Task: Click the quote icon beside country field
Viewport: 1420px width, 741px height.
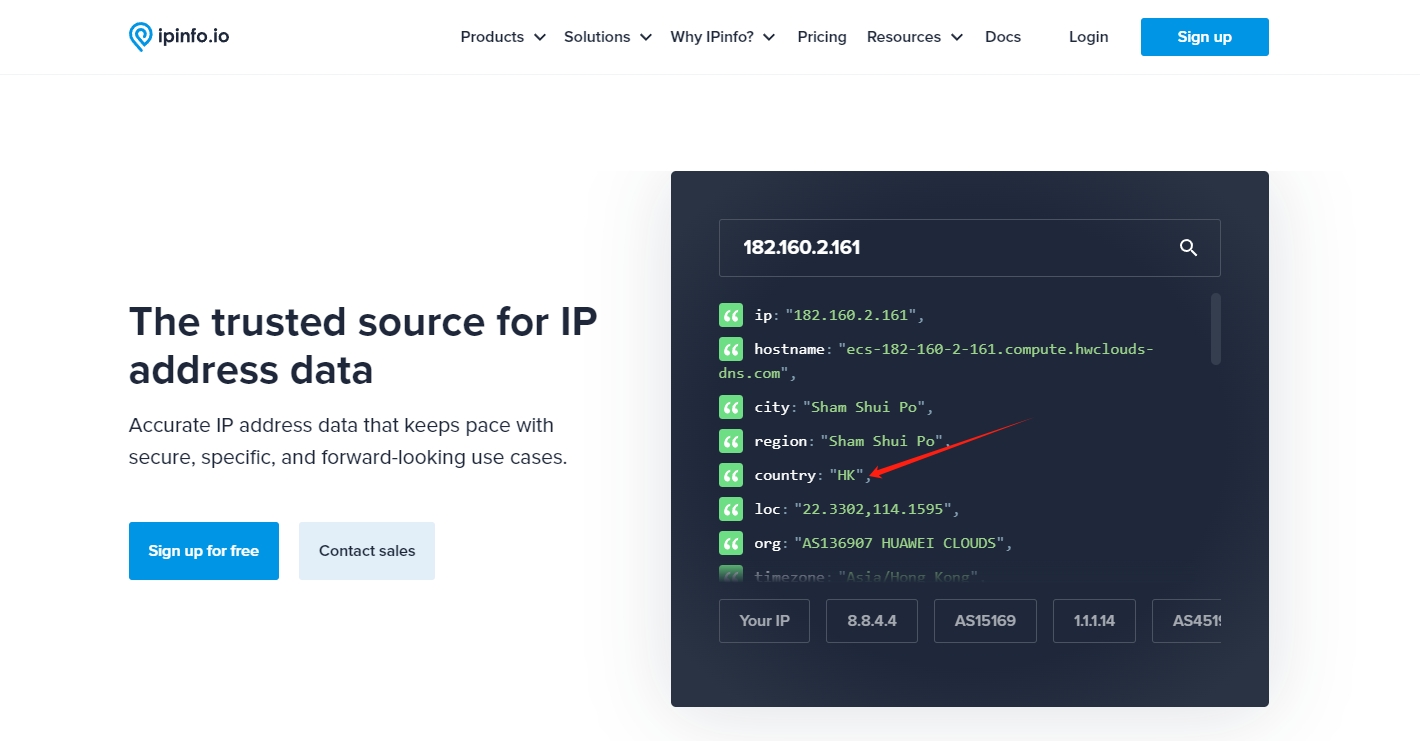Action: (x=731, y=475)
